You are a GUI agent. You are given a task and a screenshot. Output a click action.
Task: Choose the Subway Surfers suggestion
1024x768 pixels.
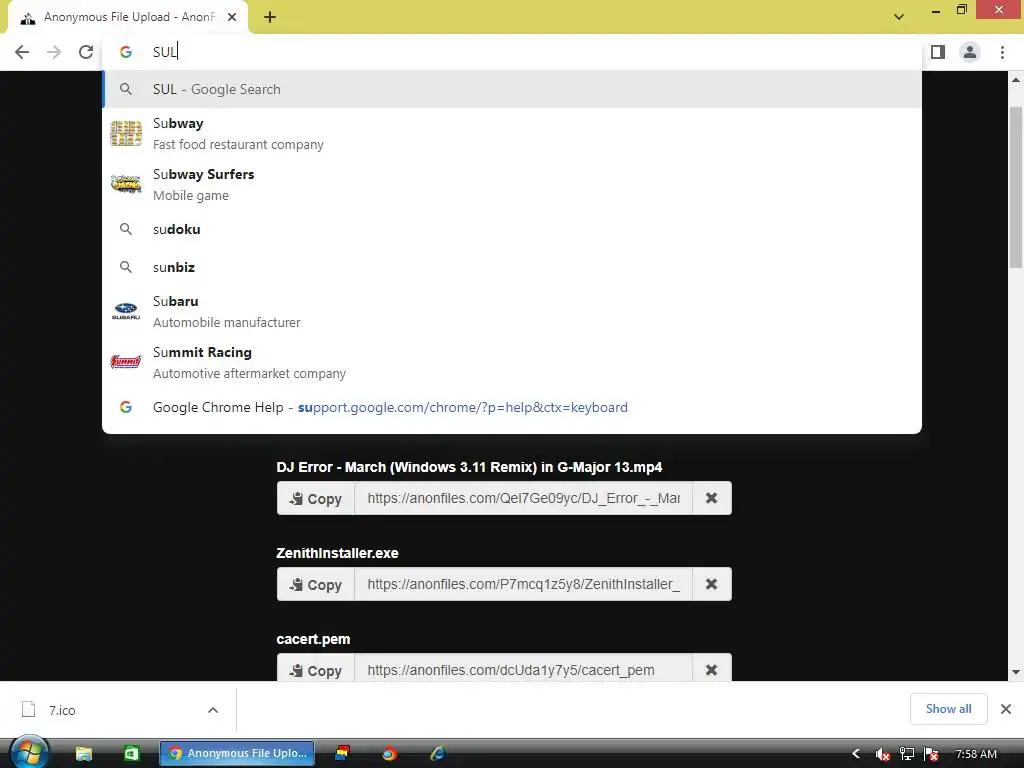pyautogui.click(x=512, y=185)
